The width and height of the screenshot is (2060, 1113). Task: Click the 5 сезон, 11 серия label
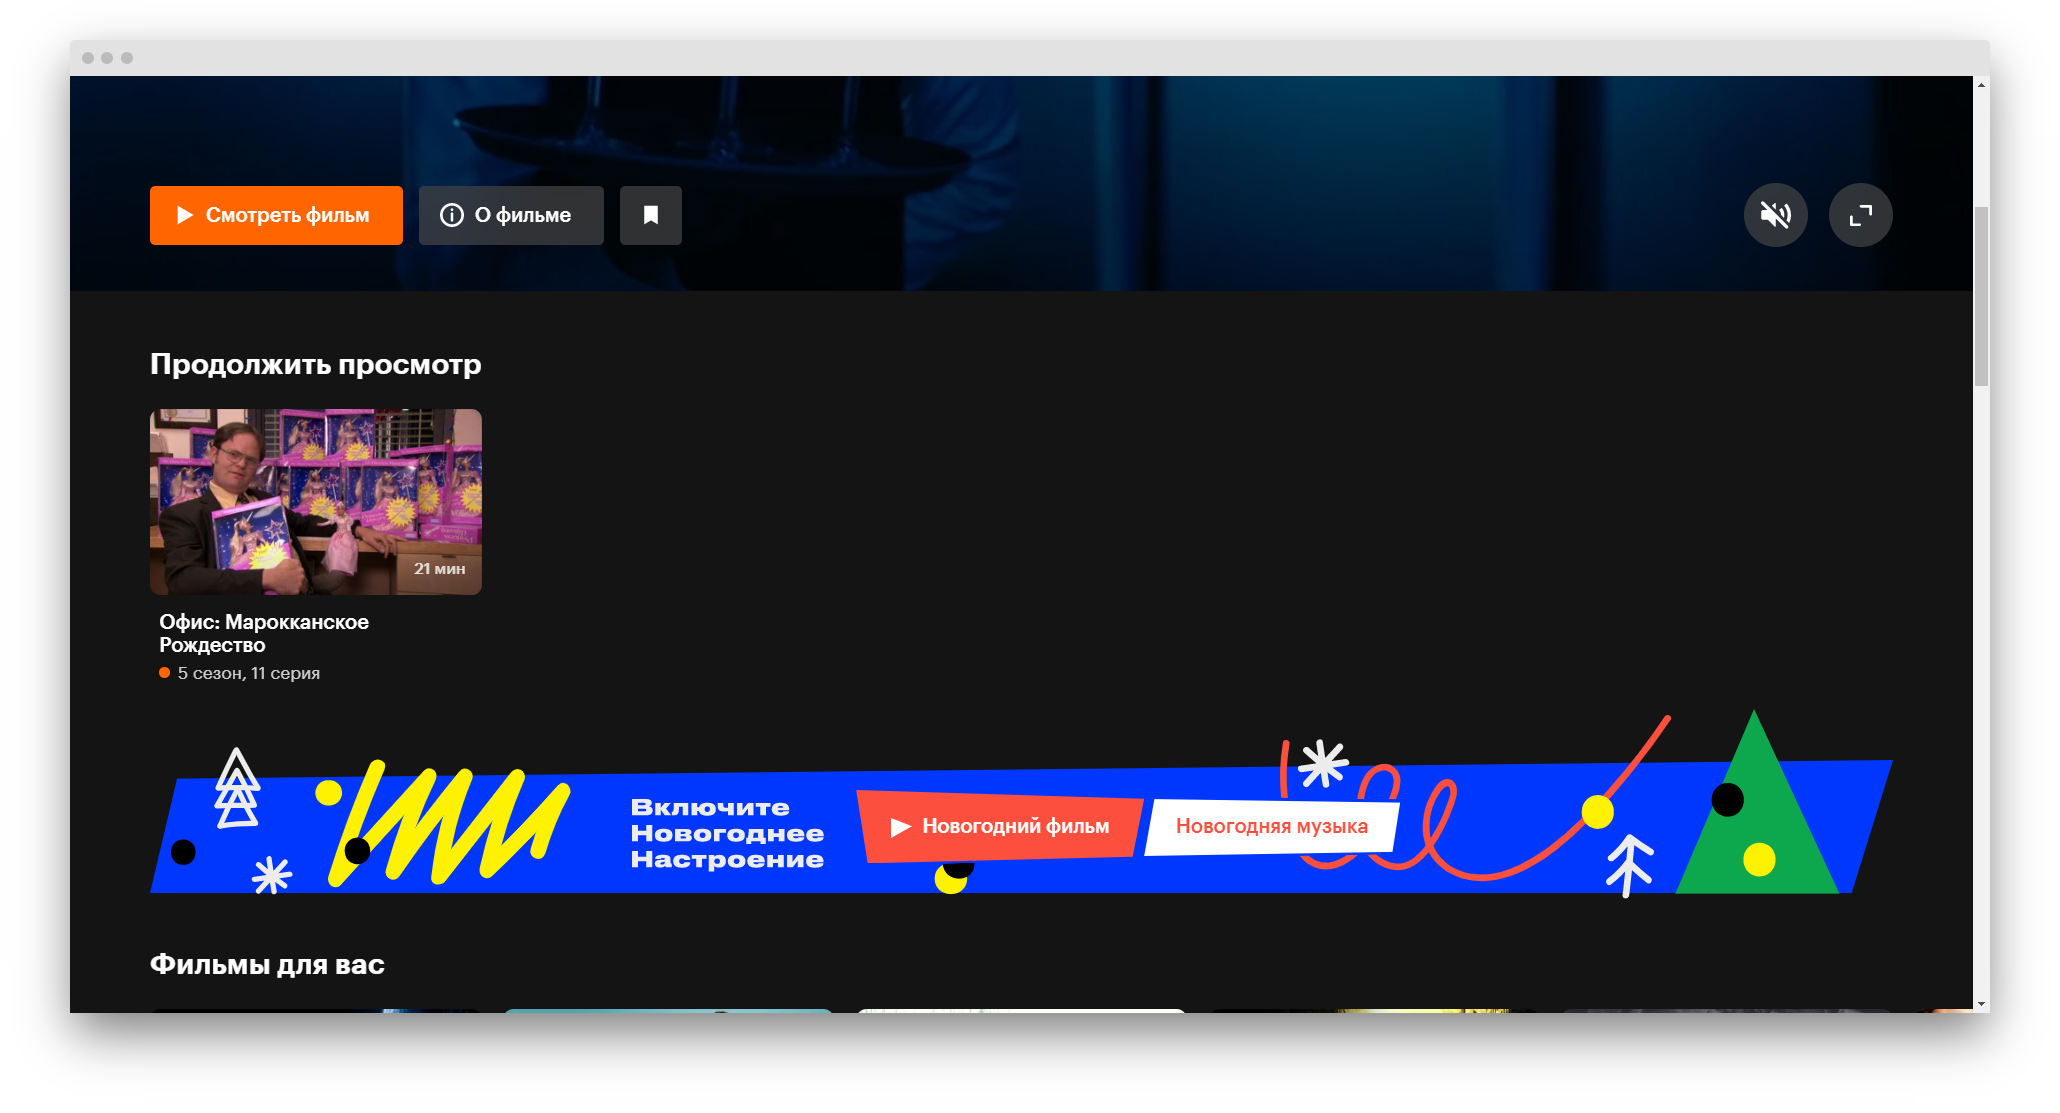tap(248, 673)
